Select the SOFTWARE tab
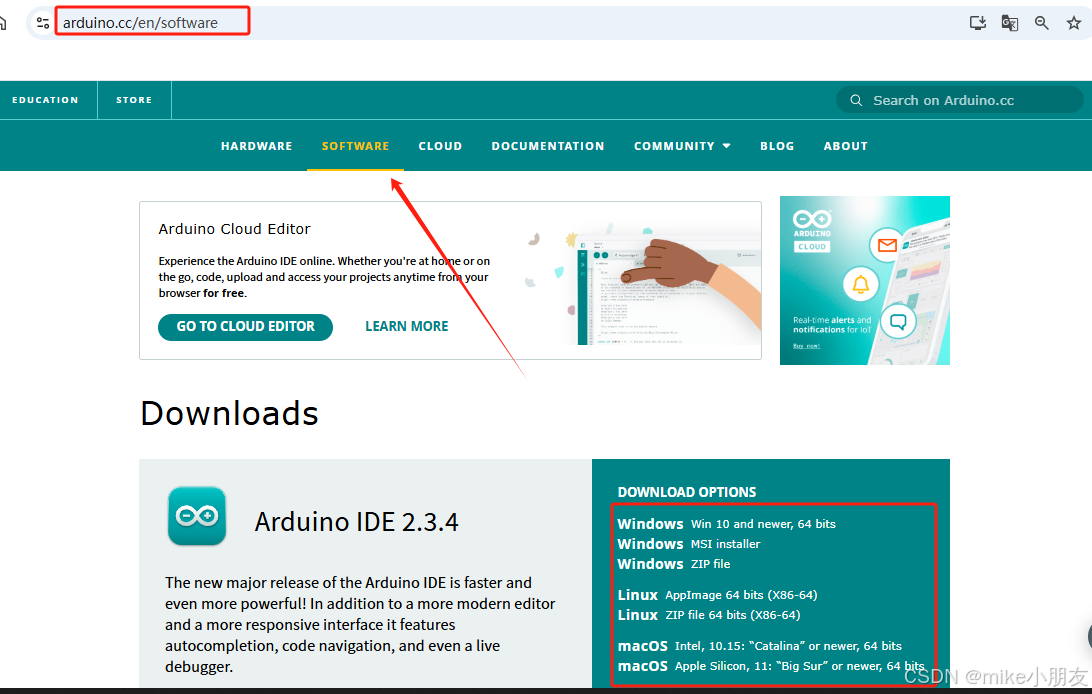Viewport: 1092px width, 694px height. (x=355, y=146)
